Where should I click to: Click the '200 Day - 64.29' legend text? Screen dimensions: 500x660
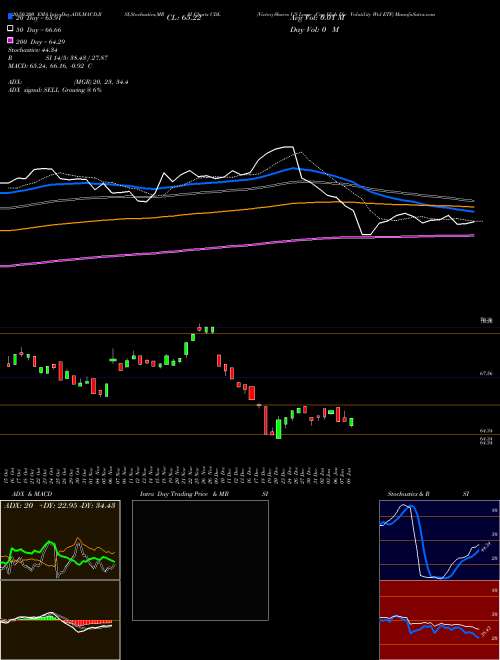click(x=40, y=42)
